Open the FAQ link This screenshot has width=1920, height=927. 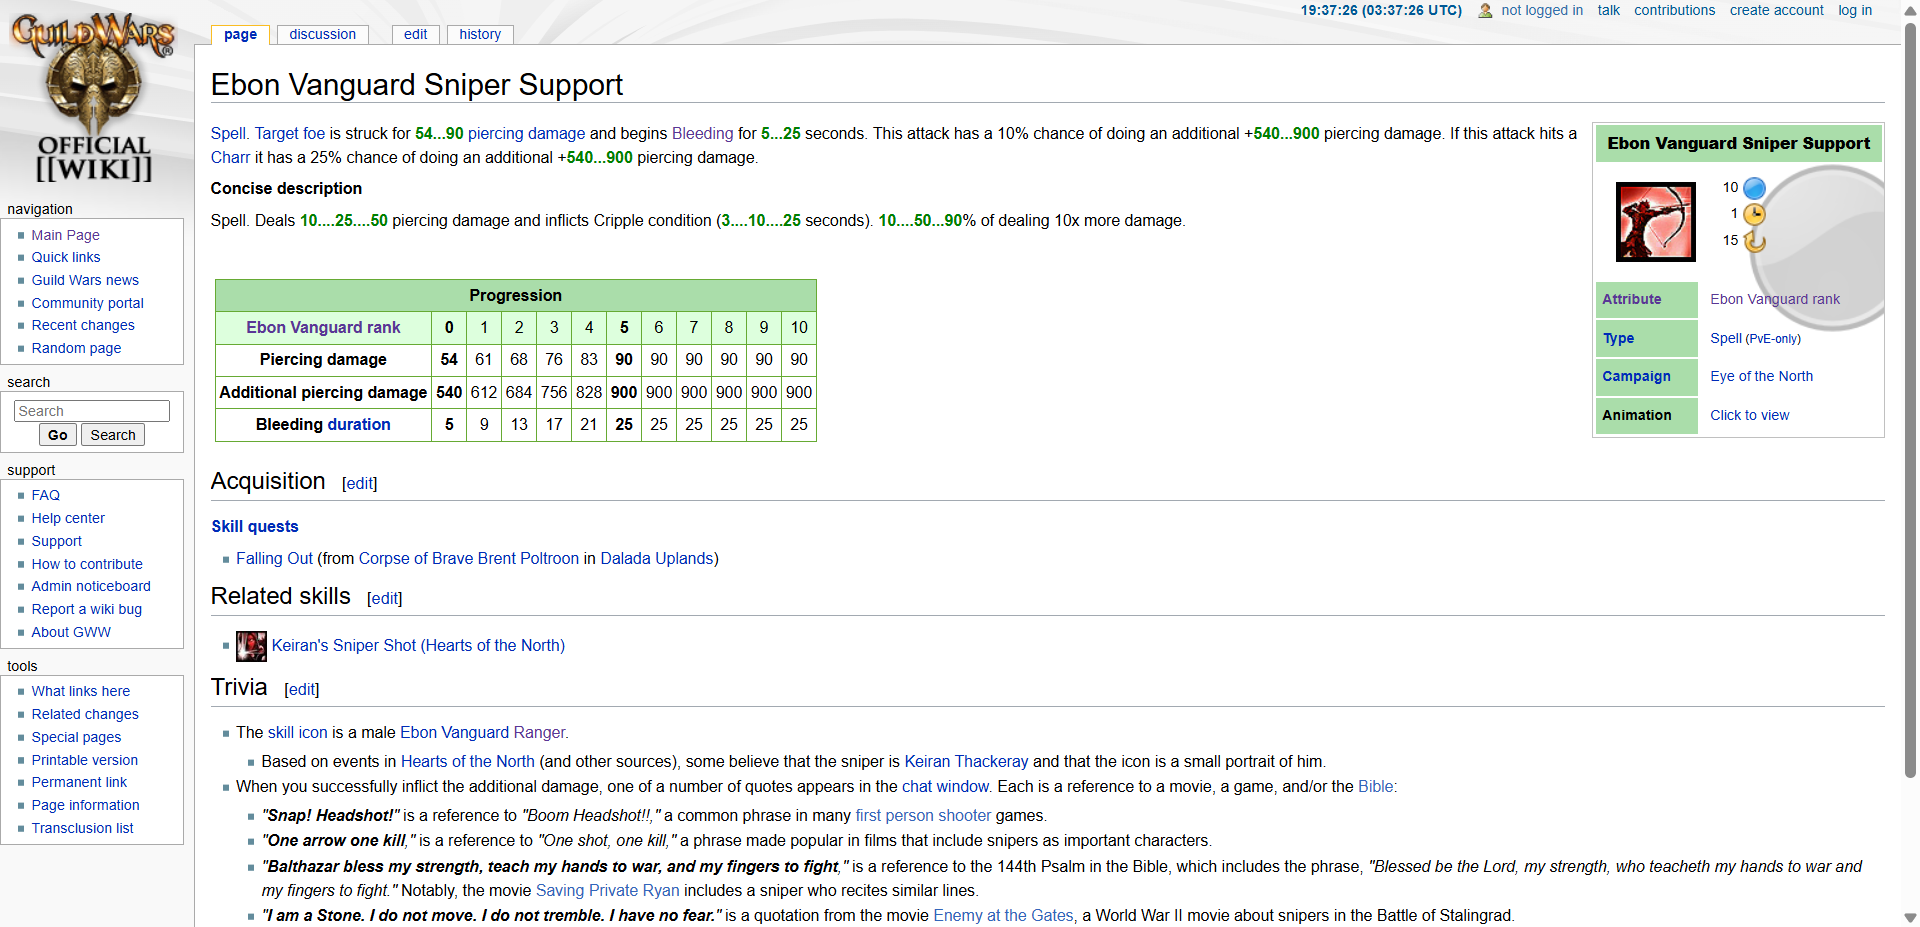pyautogui.click(x=46, y=495)
